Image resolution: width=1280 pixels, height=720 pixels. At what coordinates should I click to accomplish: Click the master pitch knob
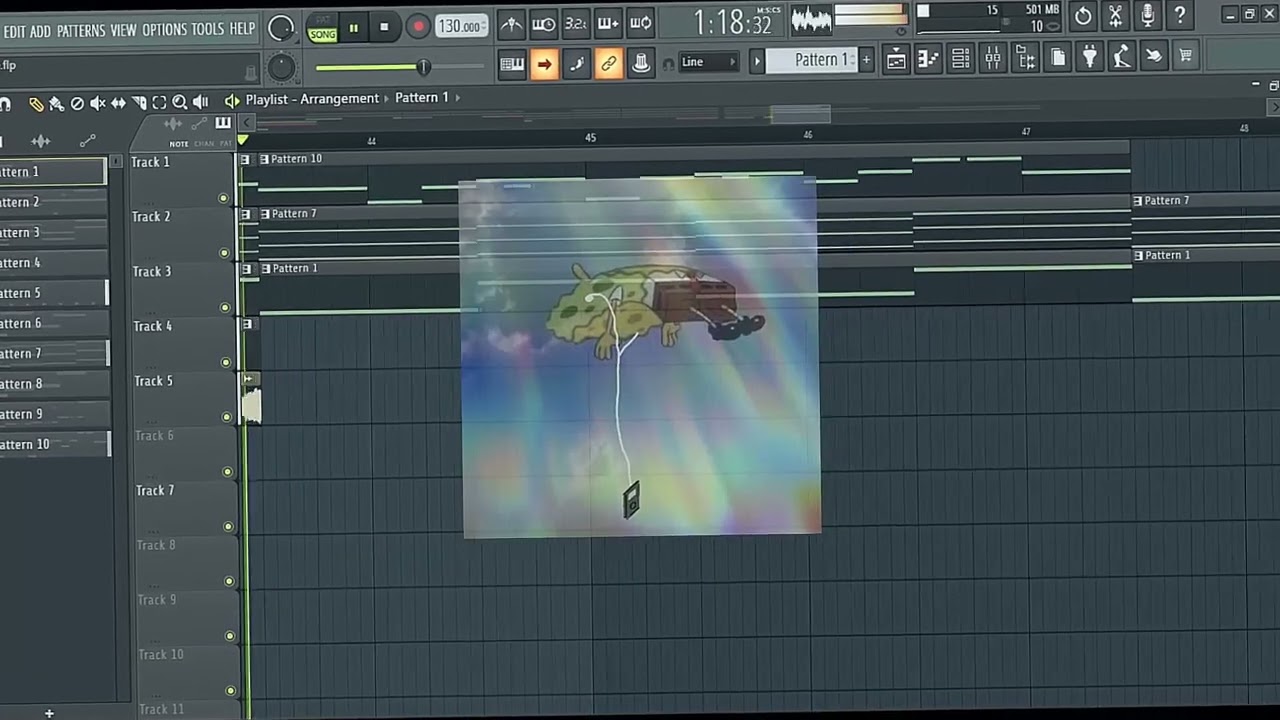click(281, 67)
